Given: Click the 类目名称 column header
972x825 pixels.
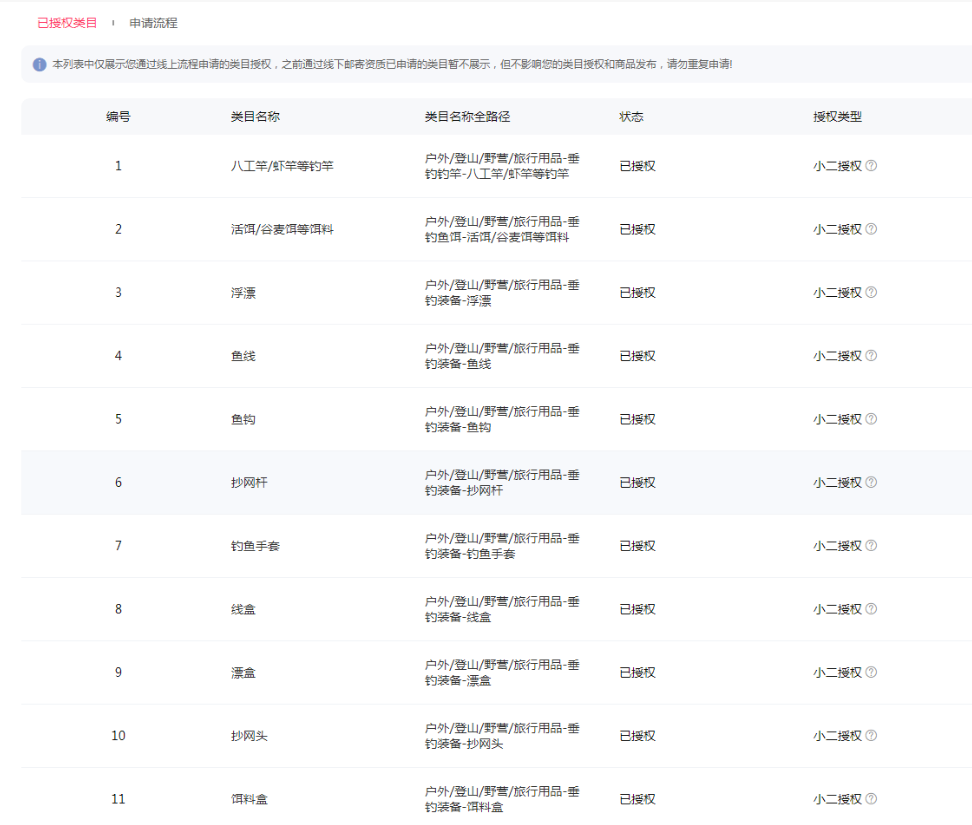Looking at the screenshot, I should [255, 116].
